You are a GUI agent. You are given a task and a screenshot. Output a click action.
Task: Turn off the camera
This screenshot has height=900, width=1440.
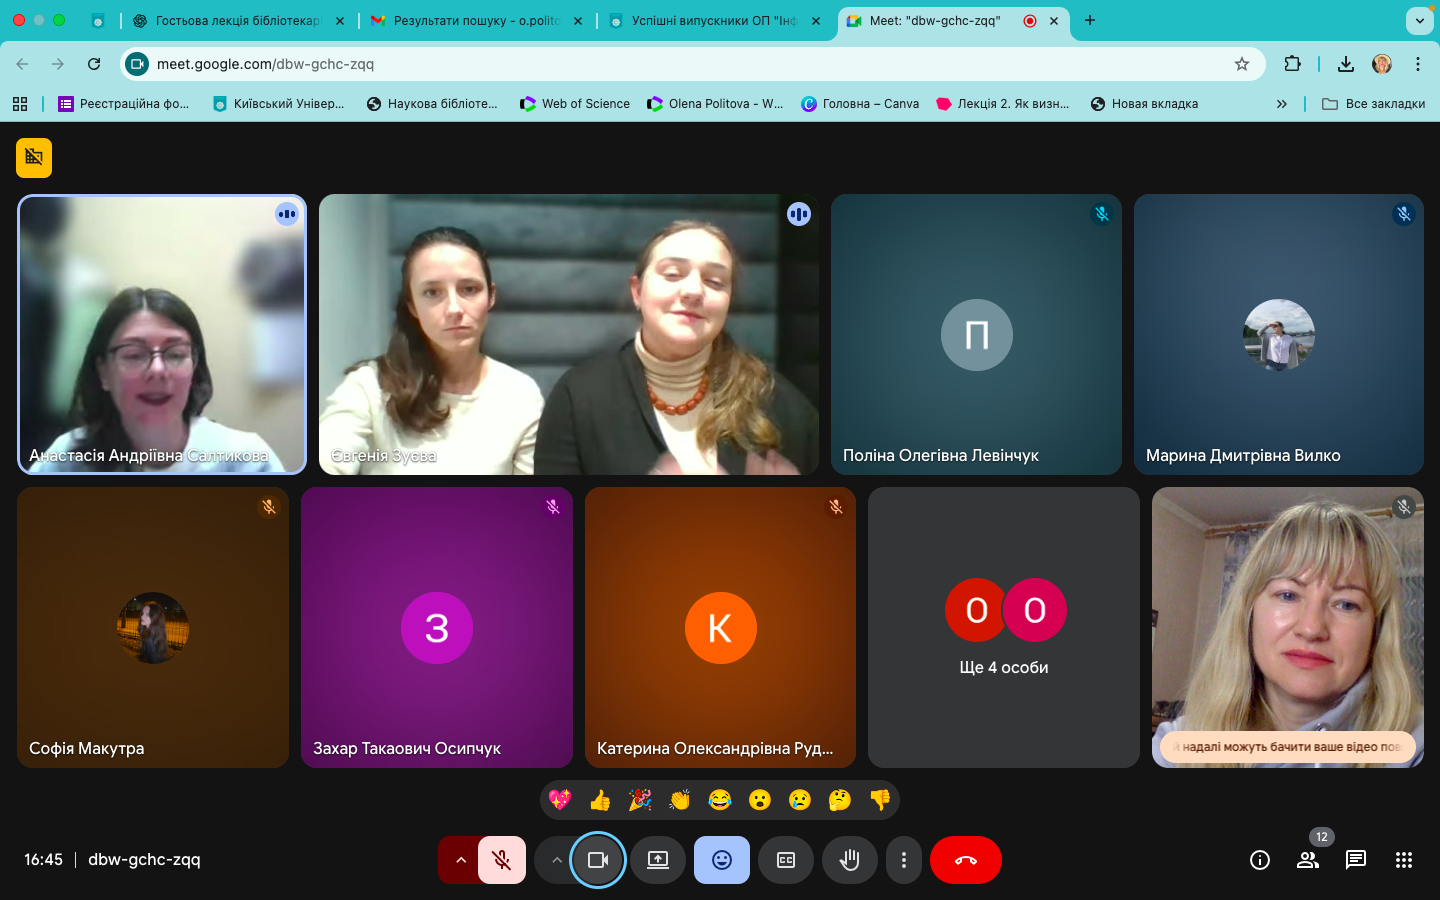pyautogui.click(x=598, y=860)
